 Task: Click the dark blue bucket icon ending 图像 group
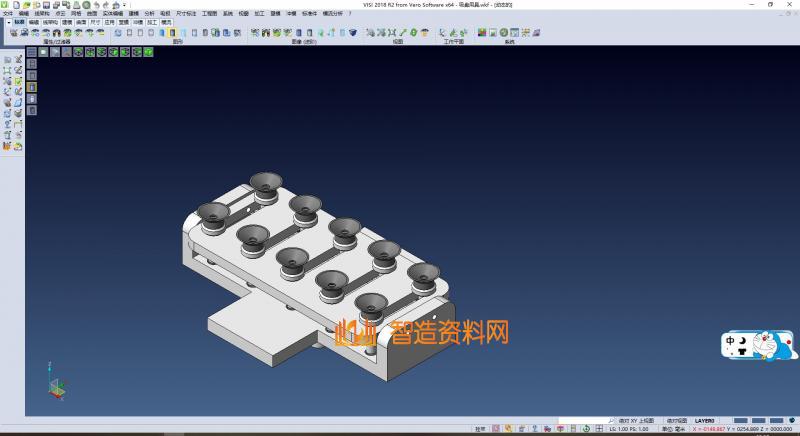[x=353, y=33]
